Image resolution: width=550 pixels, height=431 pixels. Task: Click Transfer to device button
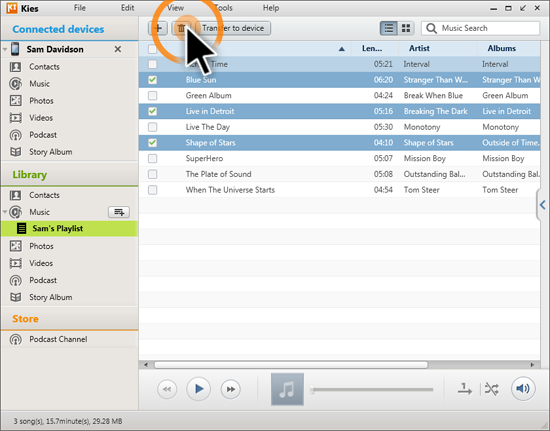[x=233, y=28]
